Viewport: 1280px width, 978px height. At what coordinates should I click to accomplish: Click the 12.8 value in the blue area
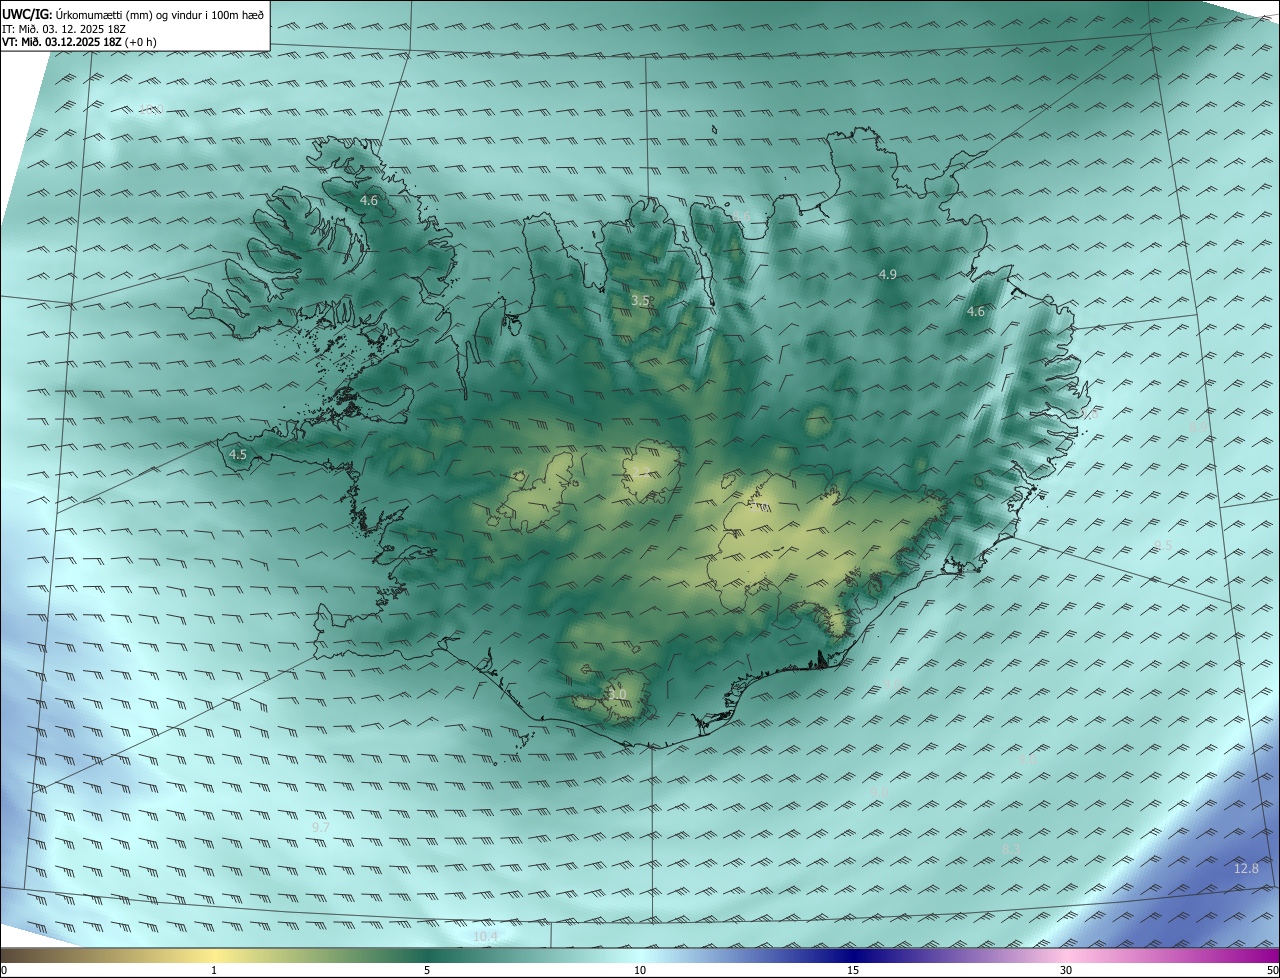click(x=1246, y=868)
